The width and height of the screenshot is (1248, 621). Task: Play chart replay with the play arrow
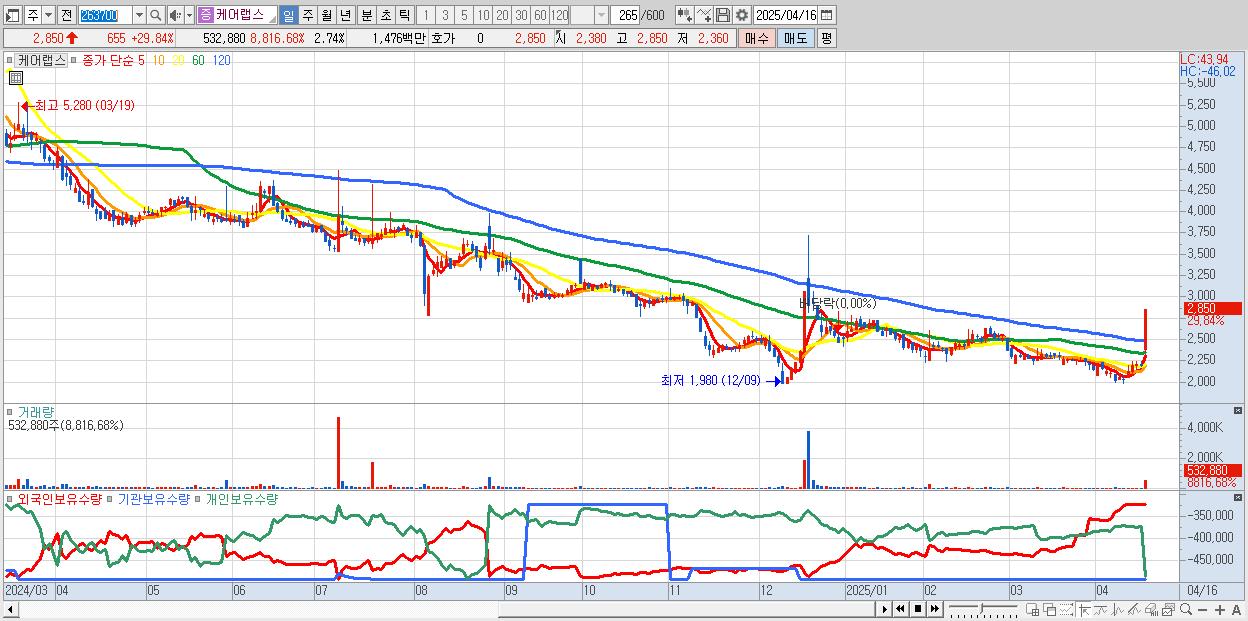pos(884,609)
